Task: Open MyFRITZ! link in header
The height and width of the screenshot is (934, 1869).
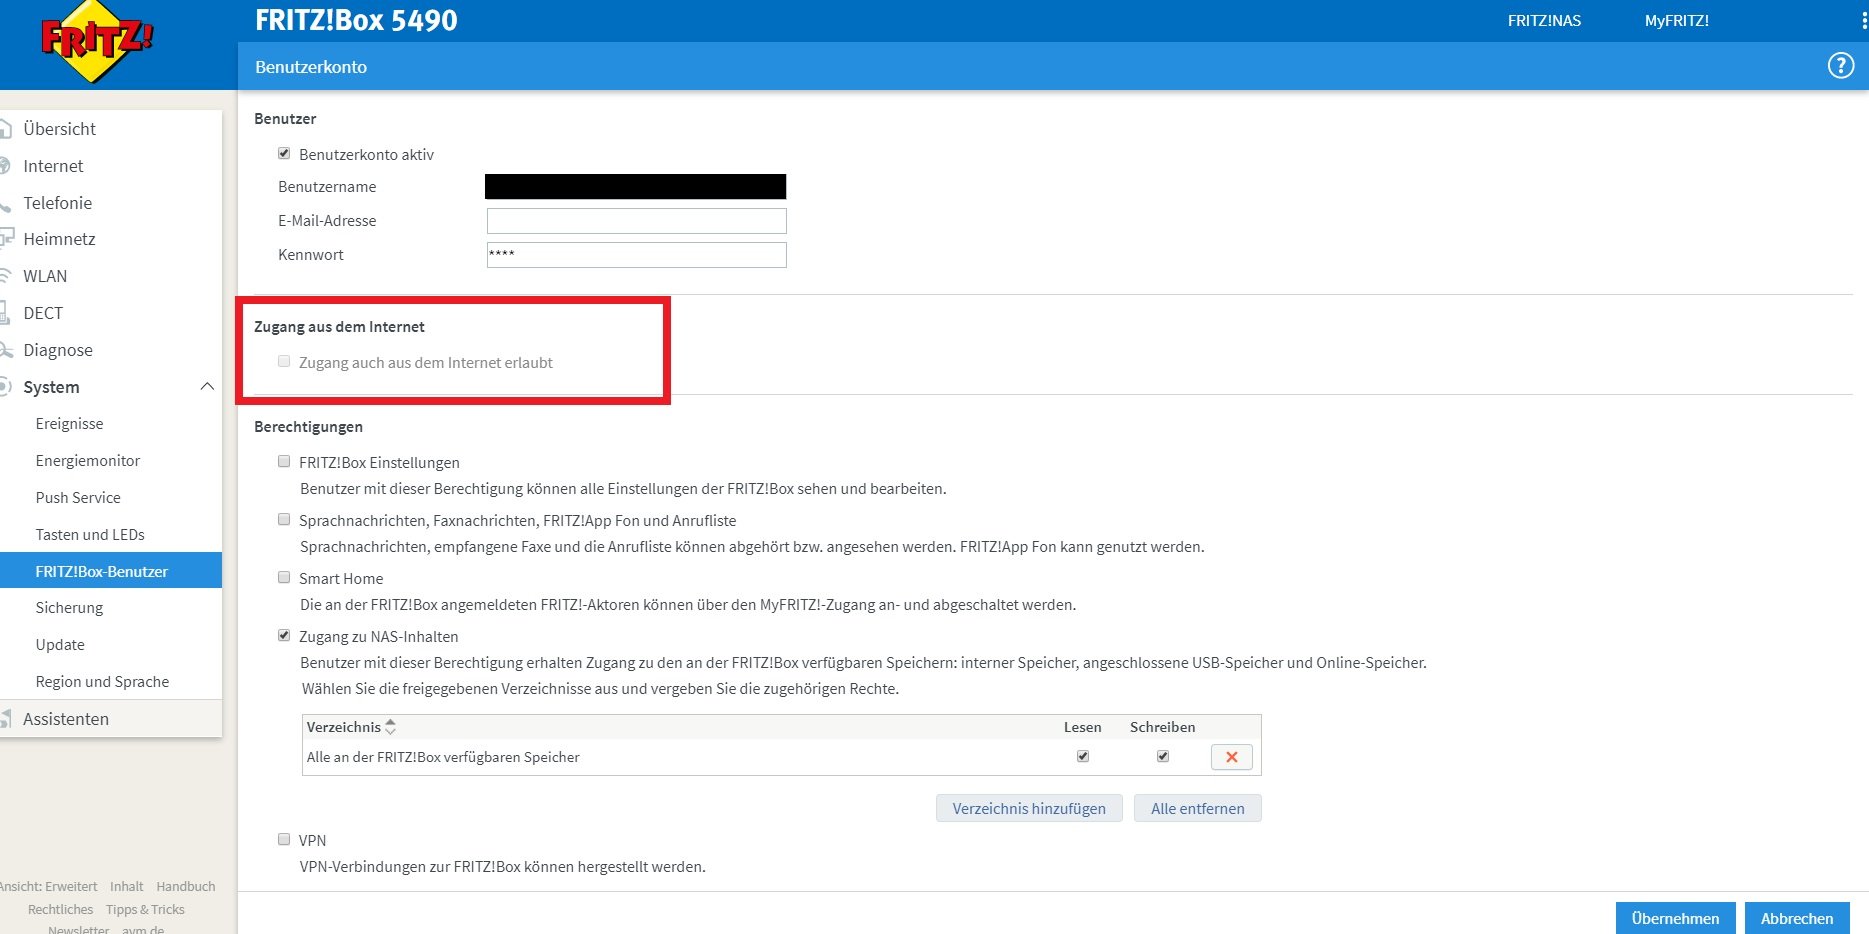Action: 1676,21
